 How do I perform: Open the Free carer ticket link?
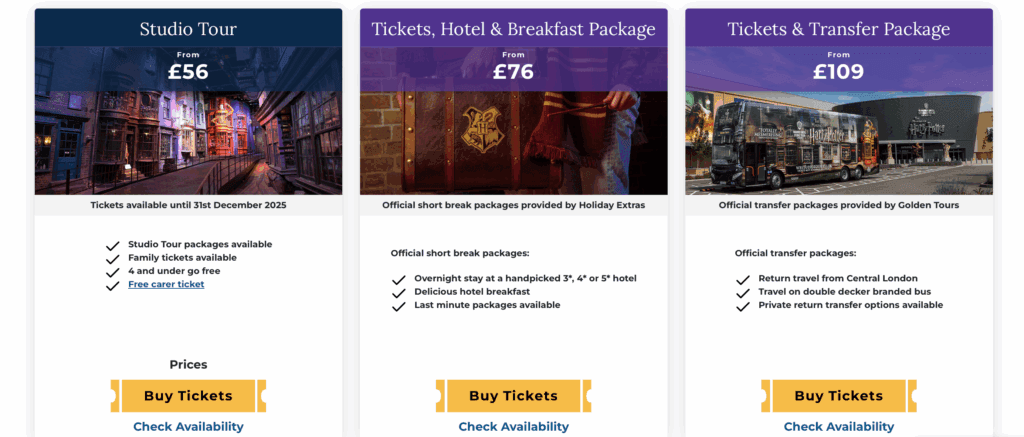click(x=166, y=285)
